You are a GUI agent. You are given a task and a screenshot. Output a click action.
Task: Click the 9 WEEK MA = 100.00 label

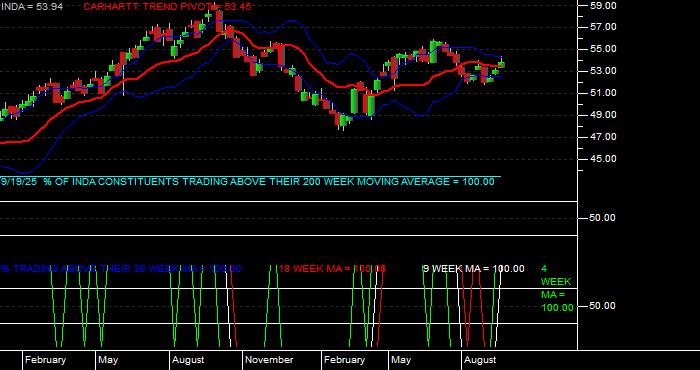click(474, 269)
